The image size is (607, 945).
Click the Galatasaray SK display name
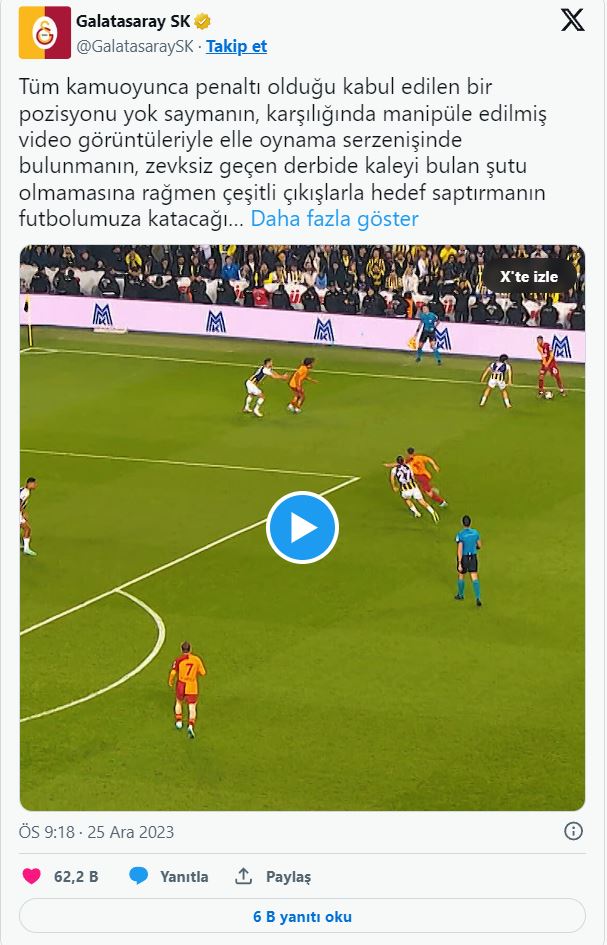(x=133, y=21)
